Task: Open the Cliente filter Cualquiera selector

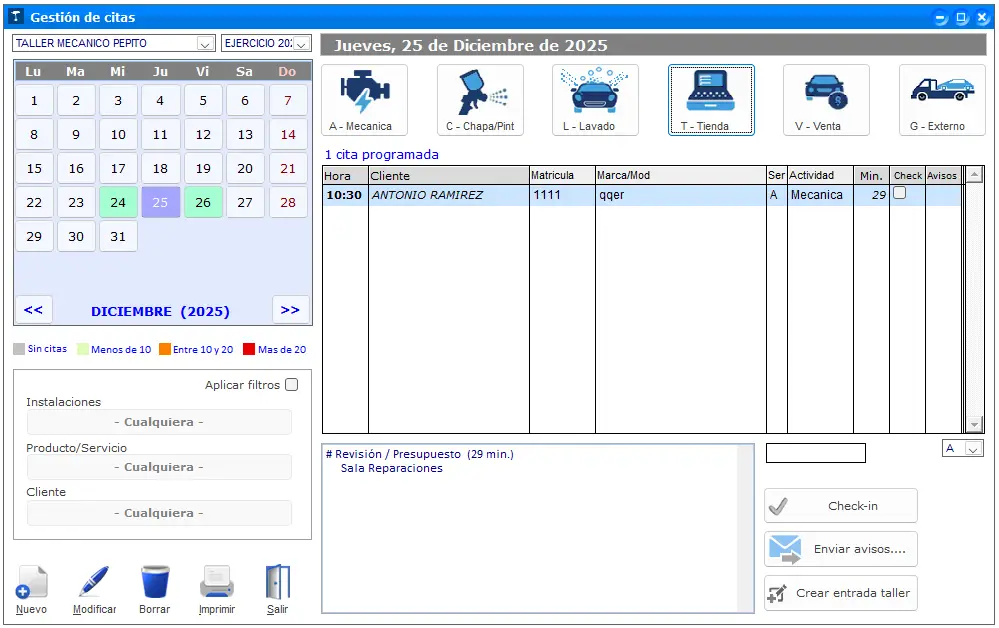Action: coord(159,513)
